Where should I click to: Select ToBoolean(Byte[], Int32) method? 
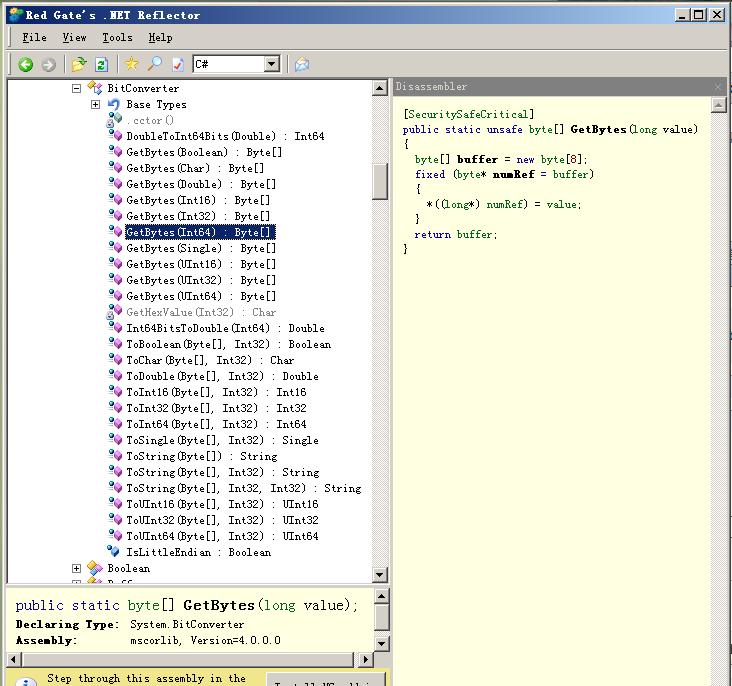tap(228, 344)
